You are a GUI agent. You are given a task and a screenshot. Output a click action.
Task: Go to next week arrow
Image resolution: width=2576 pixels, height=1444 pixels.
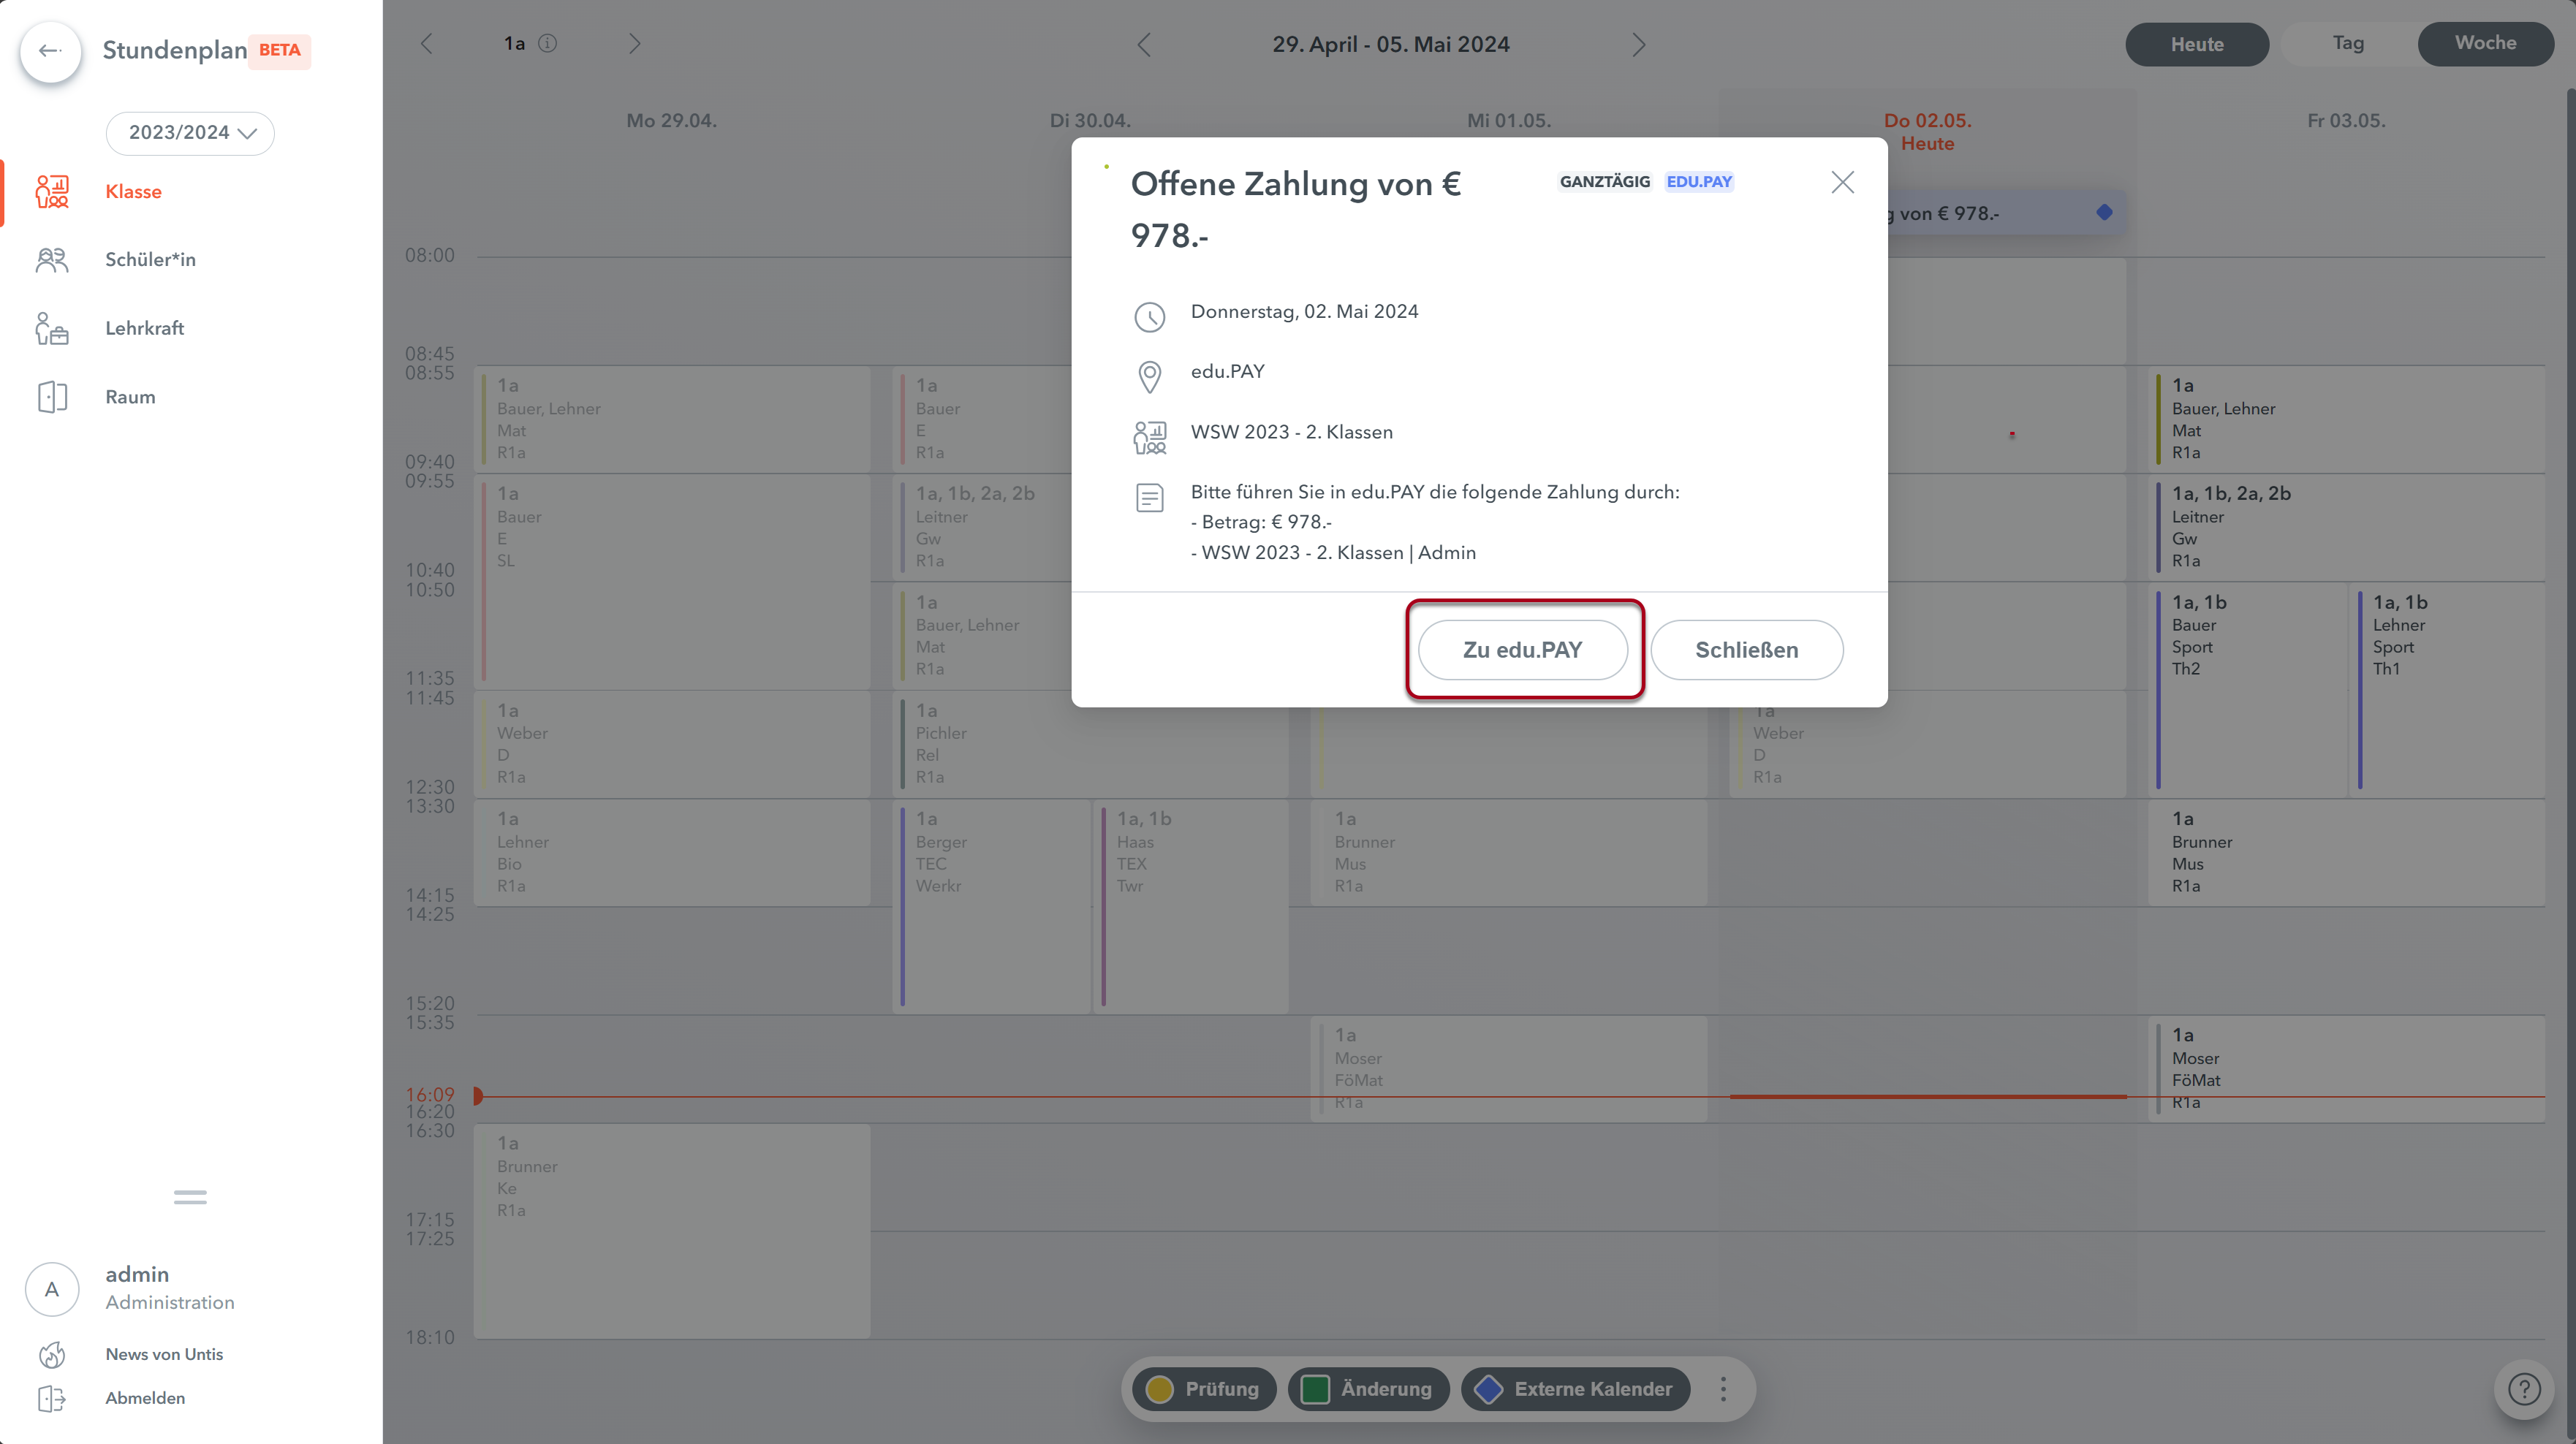pyautogui.click(x=1638, y=44)
